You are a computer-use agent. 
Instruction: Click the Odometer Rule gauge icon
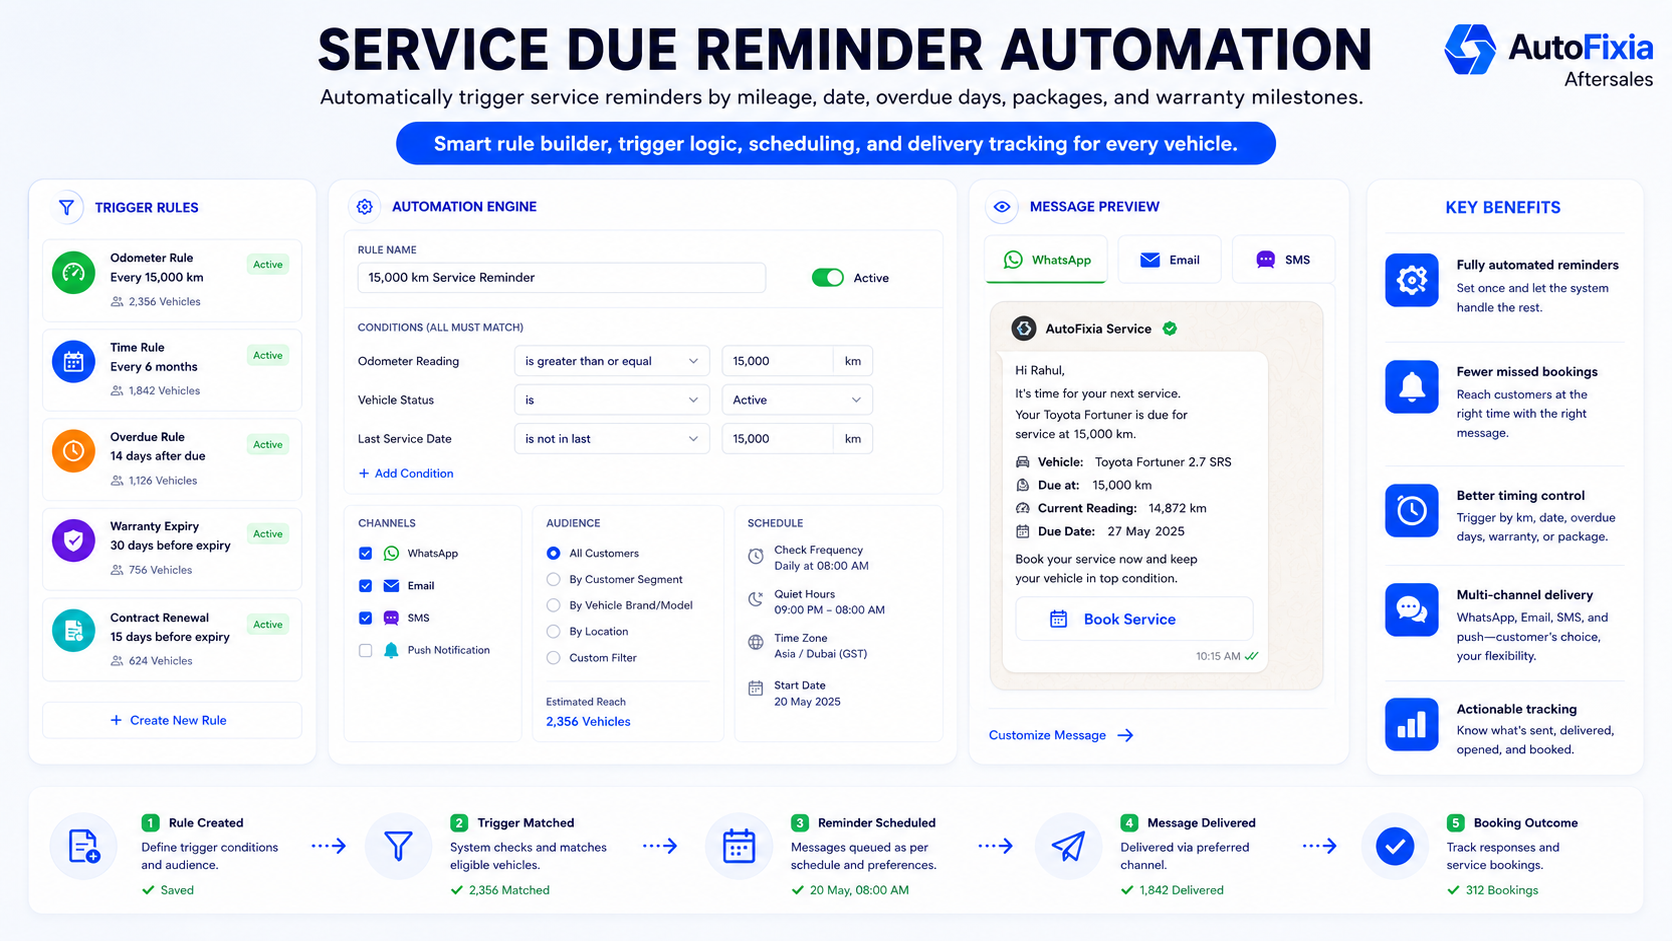click(x=73, y=272)
